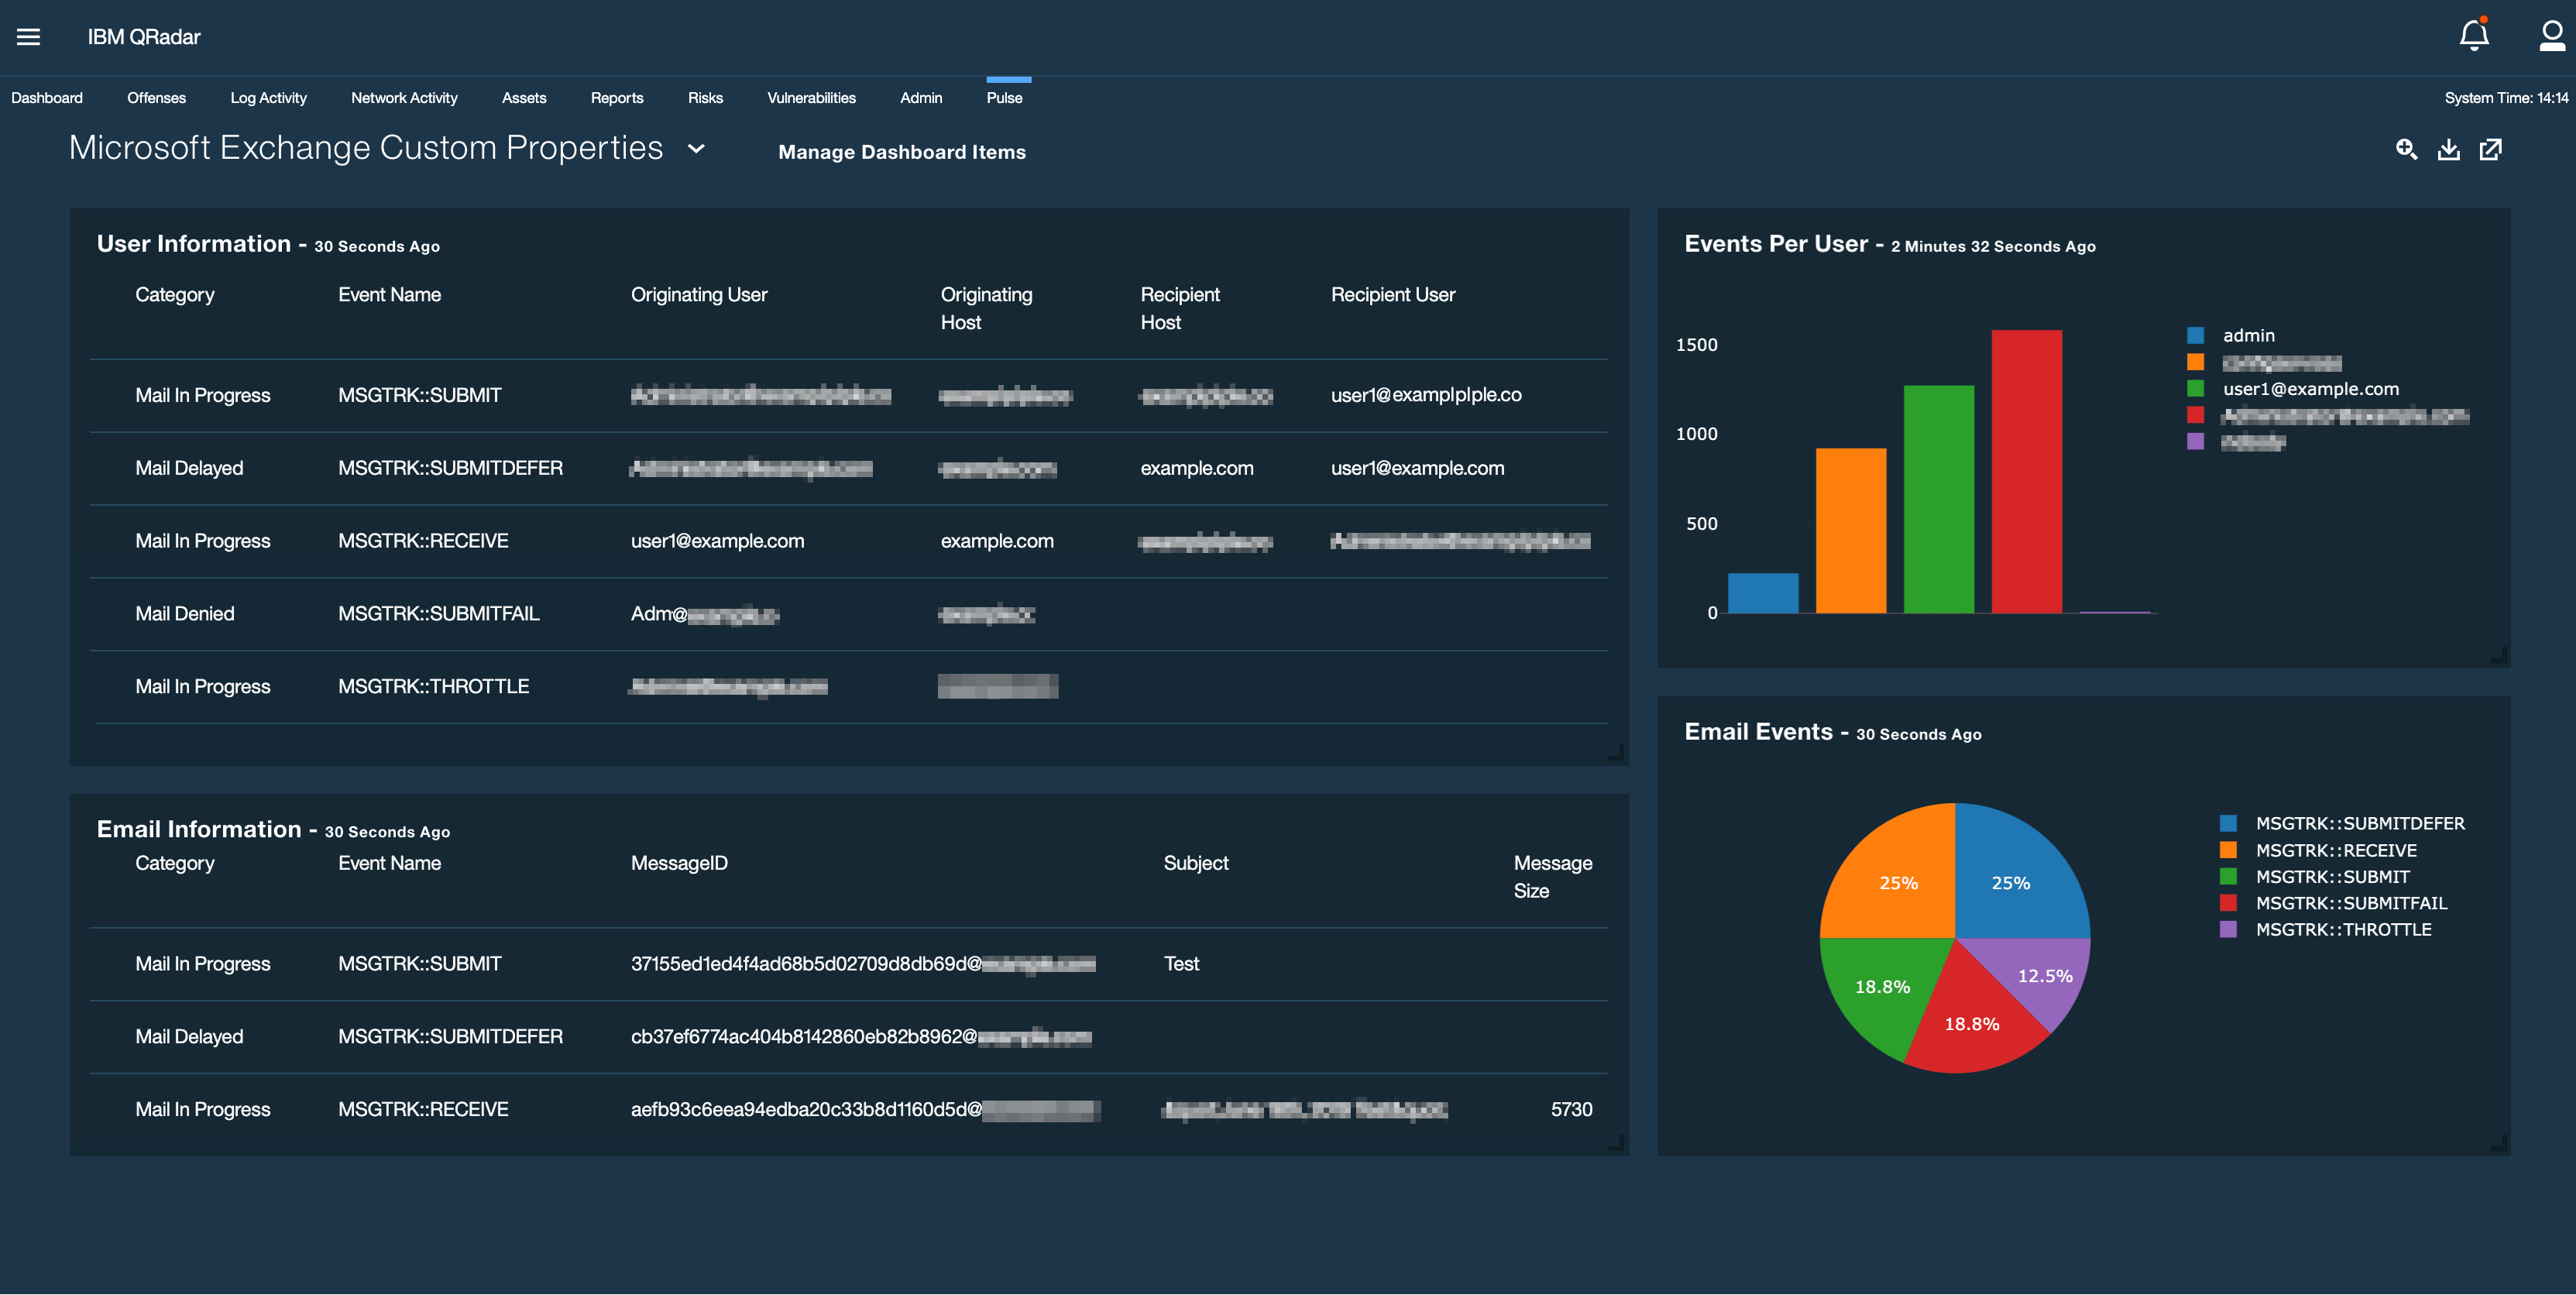
Task: Click the magnifier zoom icon near Manage Dashboard Items
Action: click(2407, 149)
